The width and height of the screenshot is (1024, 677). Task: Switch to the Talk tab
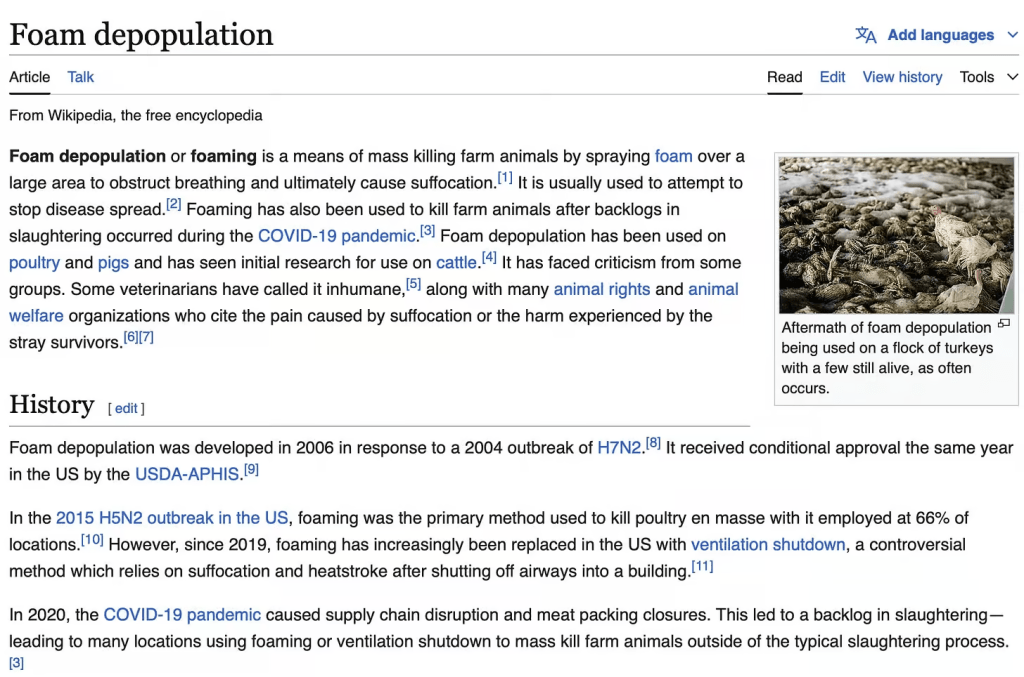tap(81, 77)
